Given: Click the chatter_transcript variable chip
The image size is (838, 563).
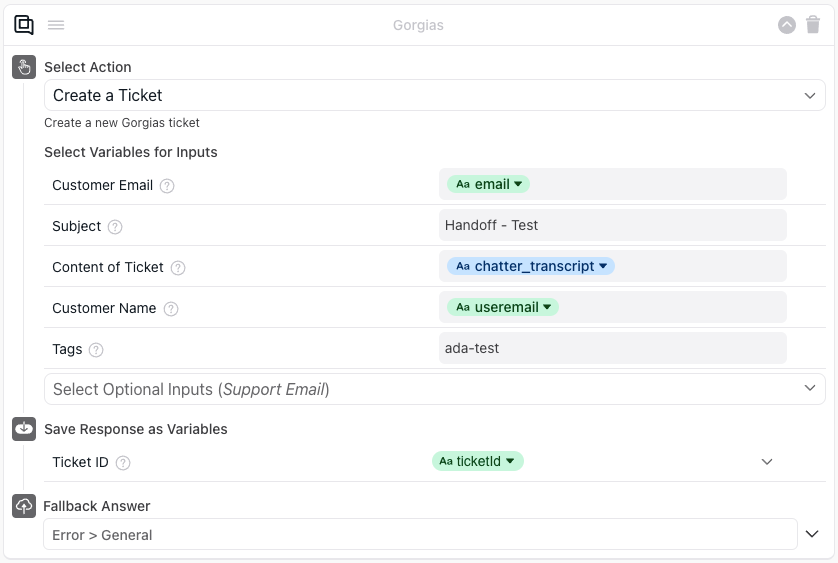Looking at the screenshot, I should click(x=530, y=266).
